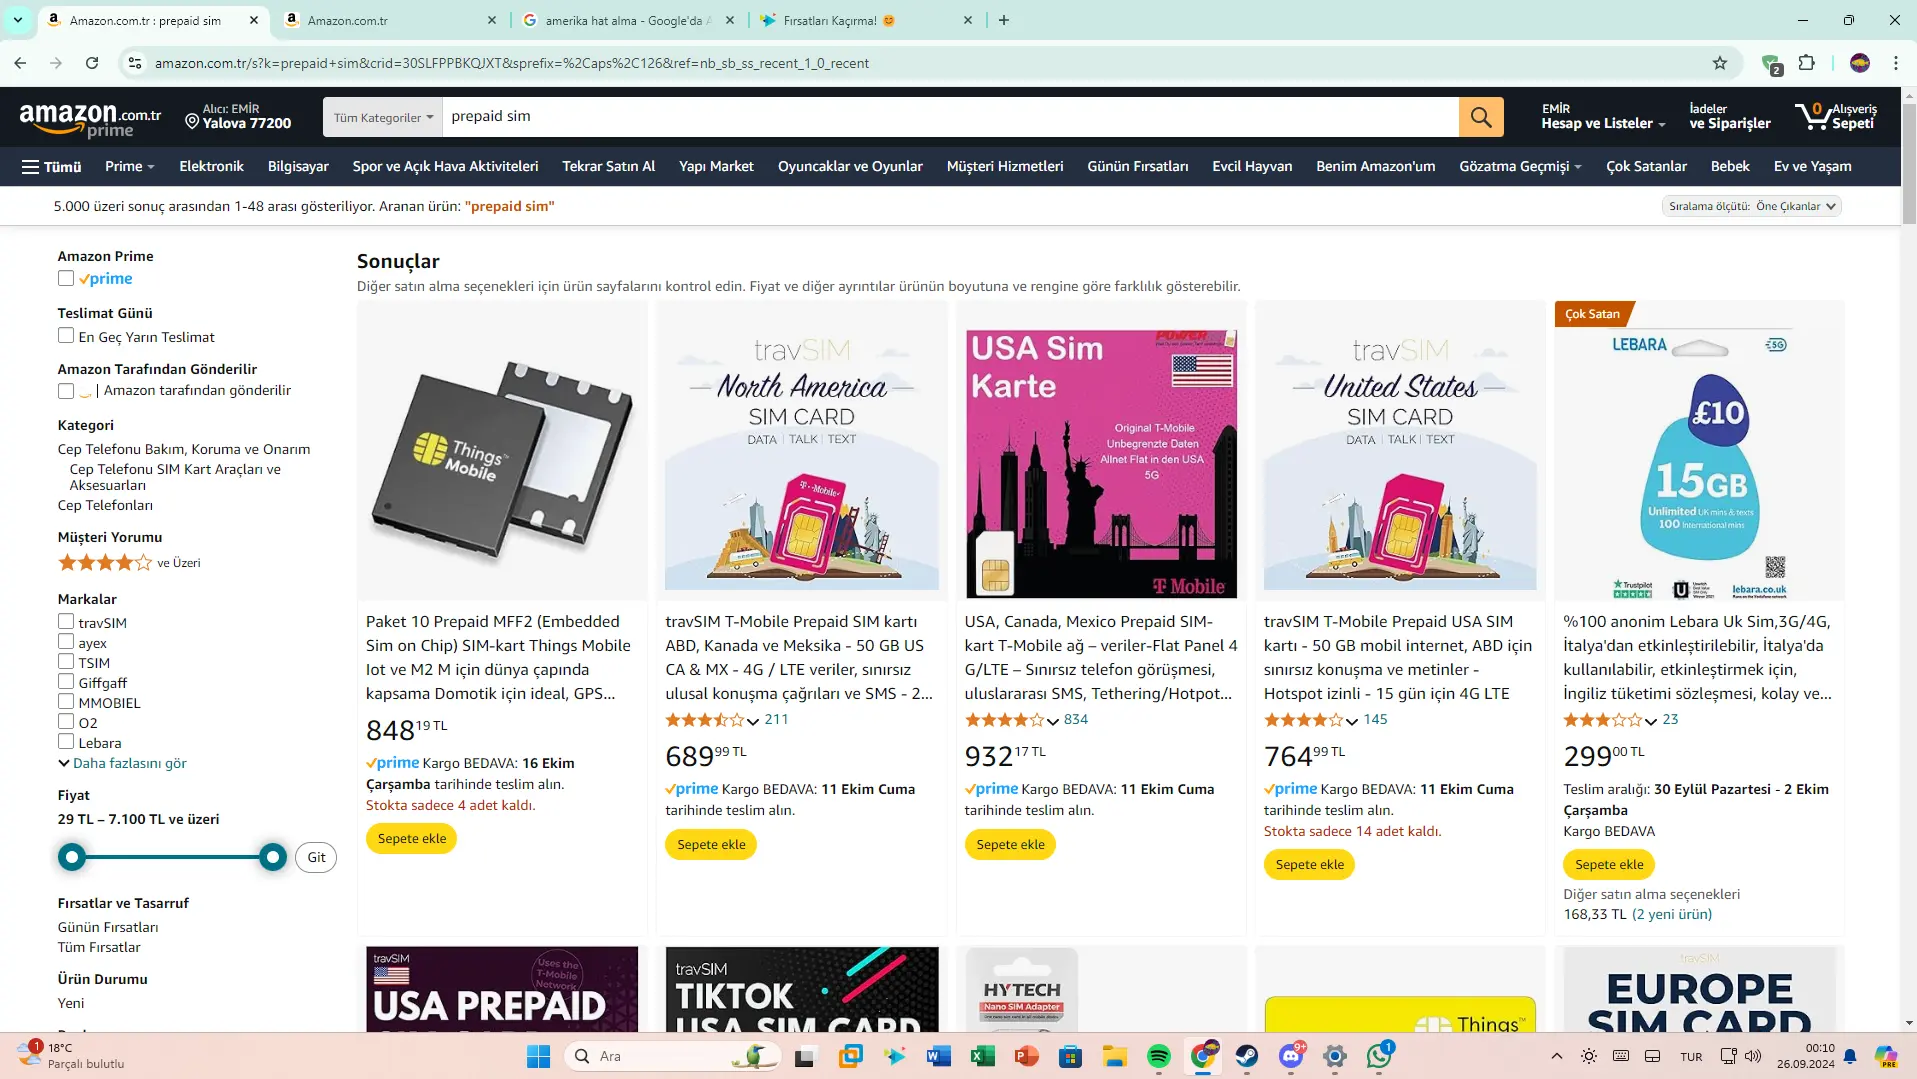Open the browser tab search dropdown
This screenshot has height=1079, width=1917.
pyautogui.click(x=17, y=20)
